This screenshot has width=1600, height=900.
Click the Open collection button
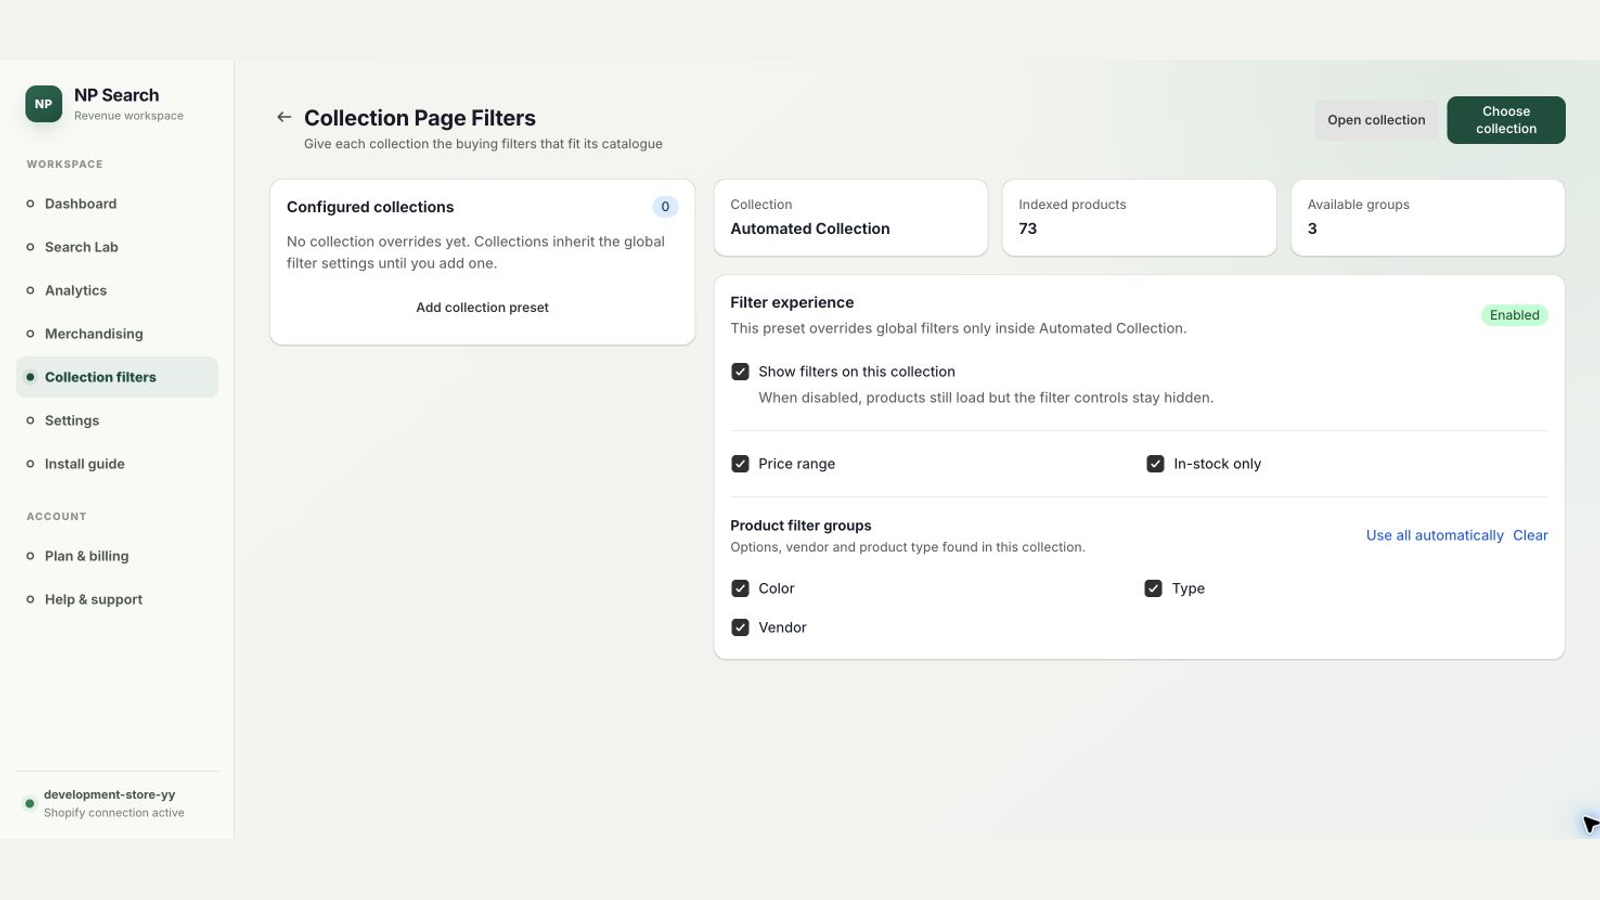(x=1376, y=120)
